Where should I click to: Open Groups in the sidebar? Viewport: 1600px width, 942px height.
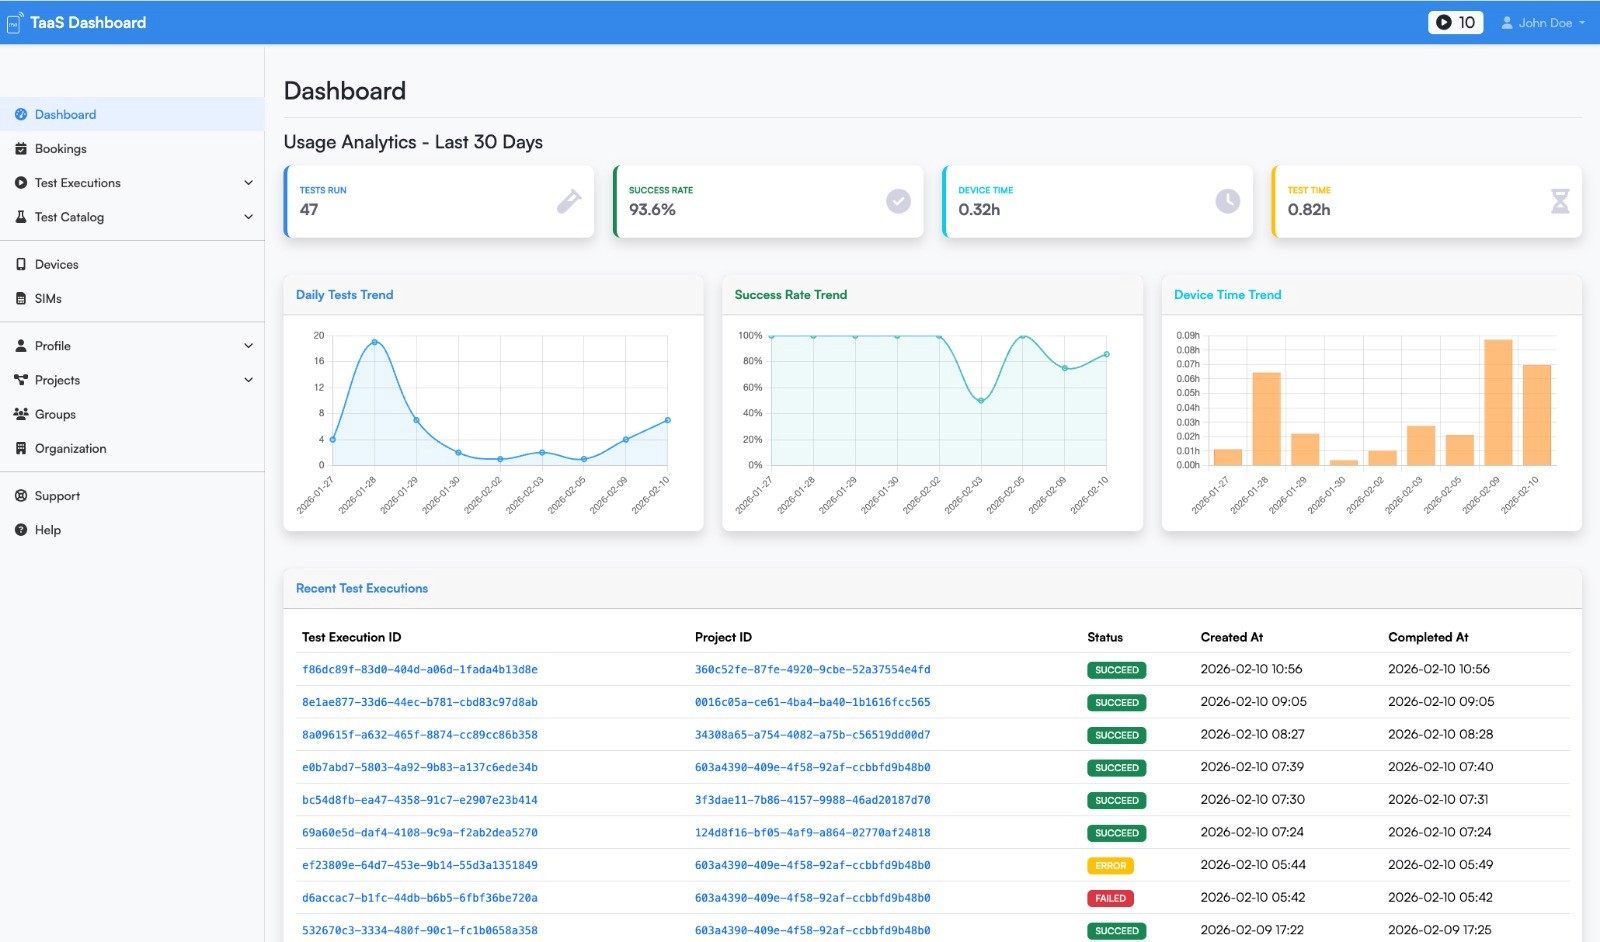click(132, 414)
